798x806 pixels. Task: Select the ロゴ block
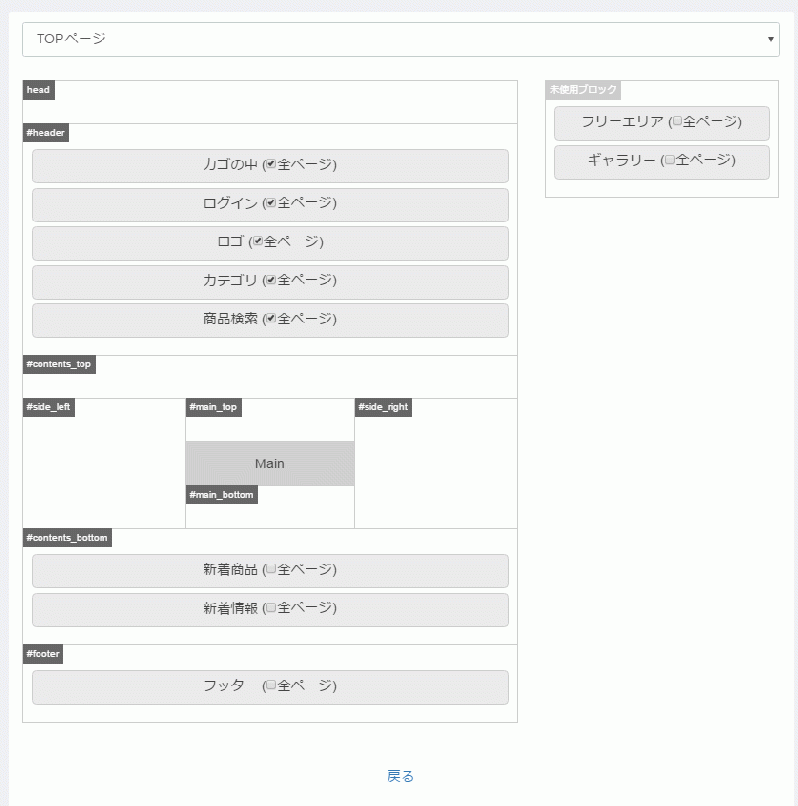[x=270, y=243]
